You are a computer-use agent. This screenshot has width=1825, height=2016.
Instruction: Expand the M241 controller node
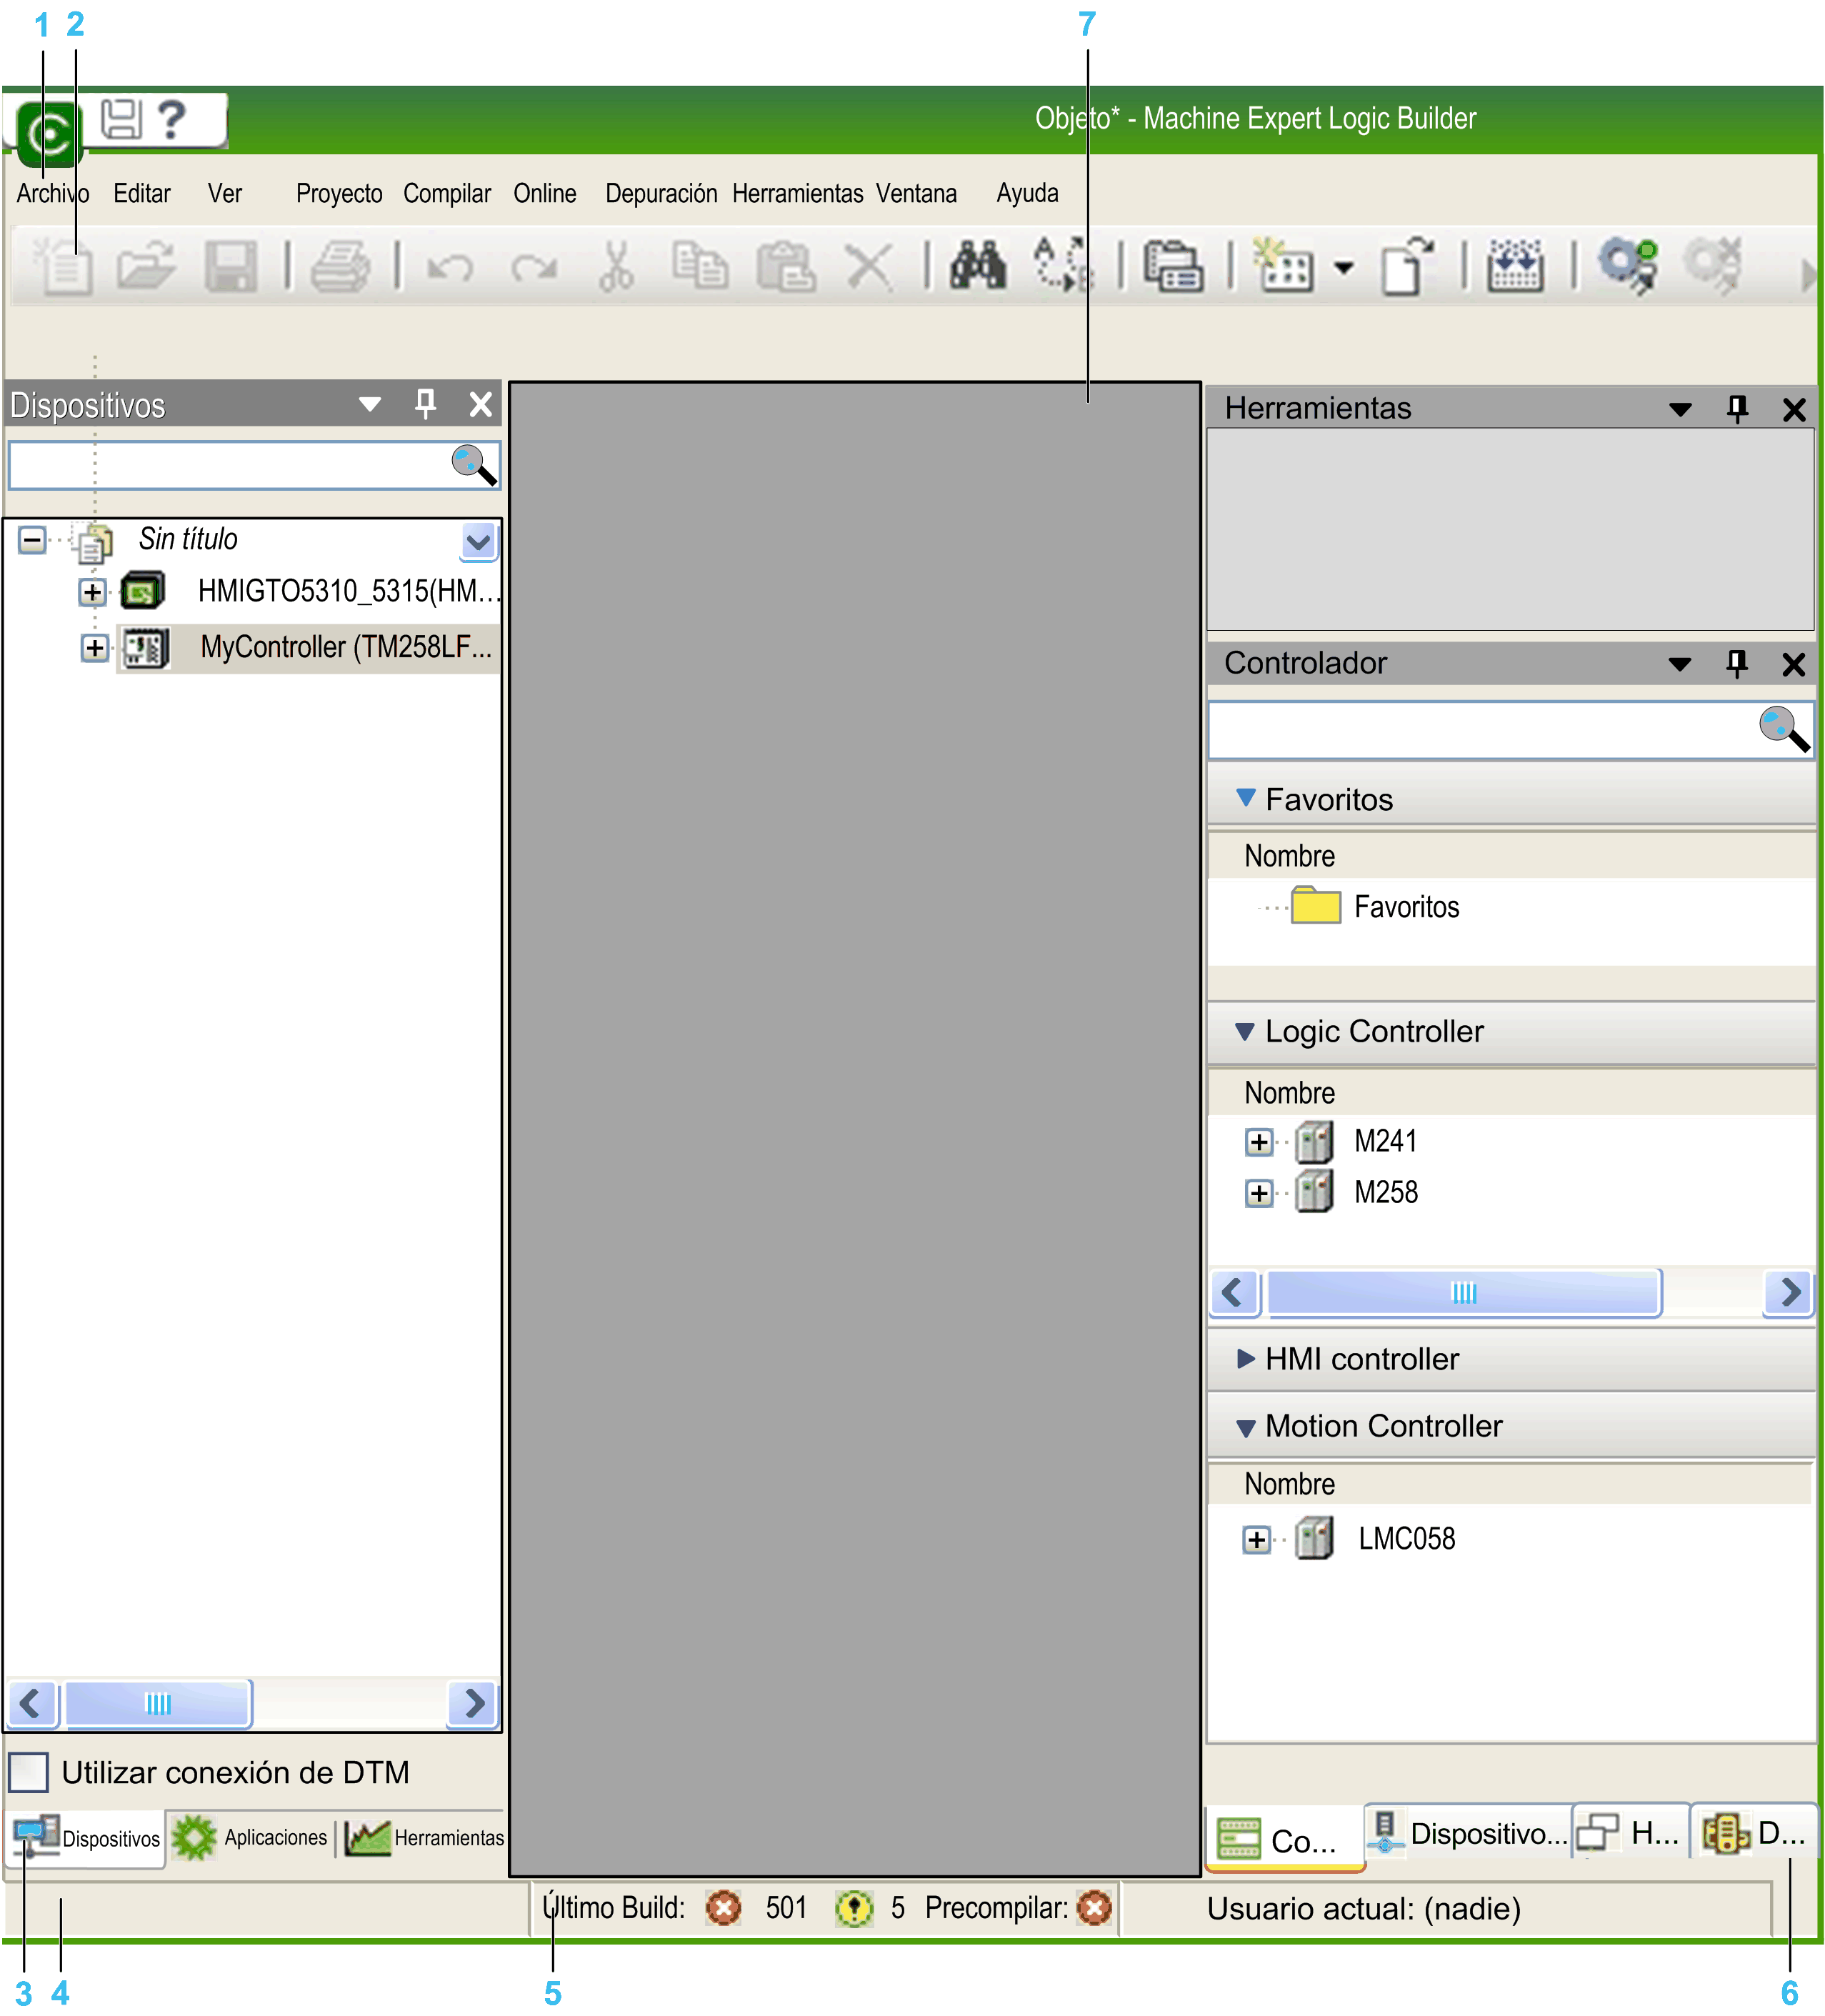pyautogui.click(x=1259, y=1142)
